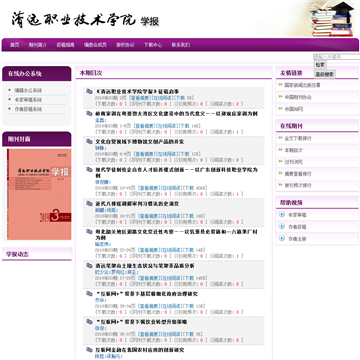Open the 下载中心 navigation item
Image resolution: width=360 pixels, height=360 pixels.
coord(153,45)
